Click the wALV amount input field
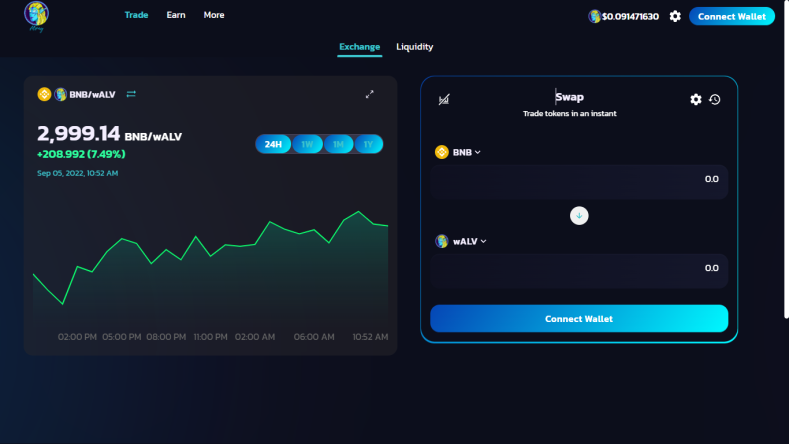The image size is (789, 444). pyautogui.click(x=579, y=271)
